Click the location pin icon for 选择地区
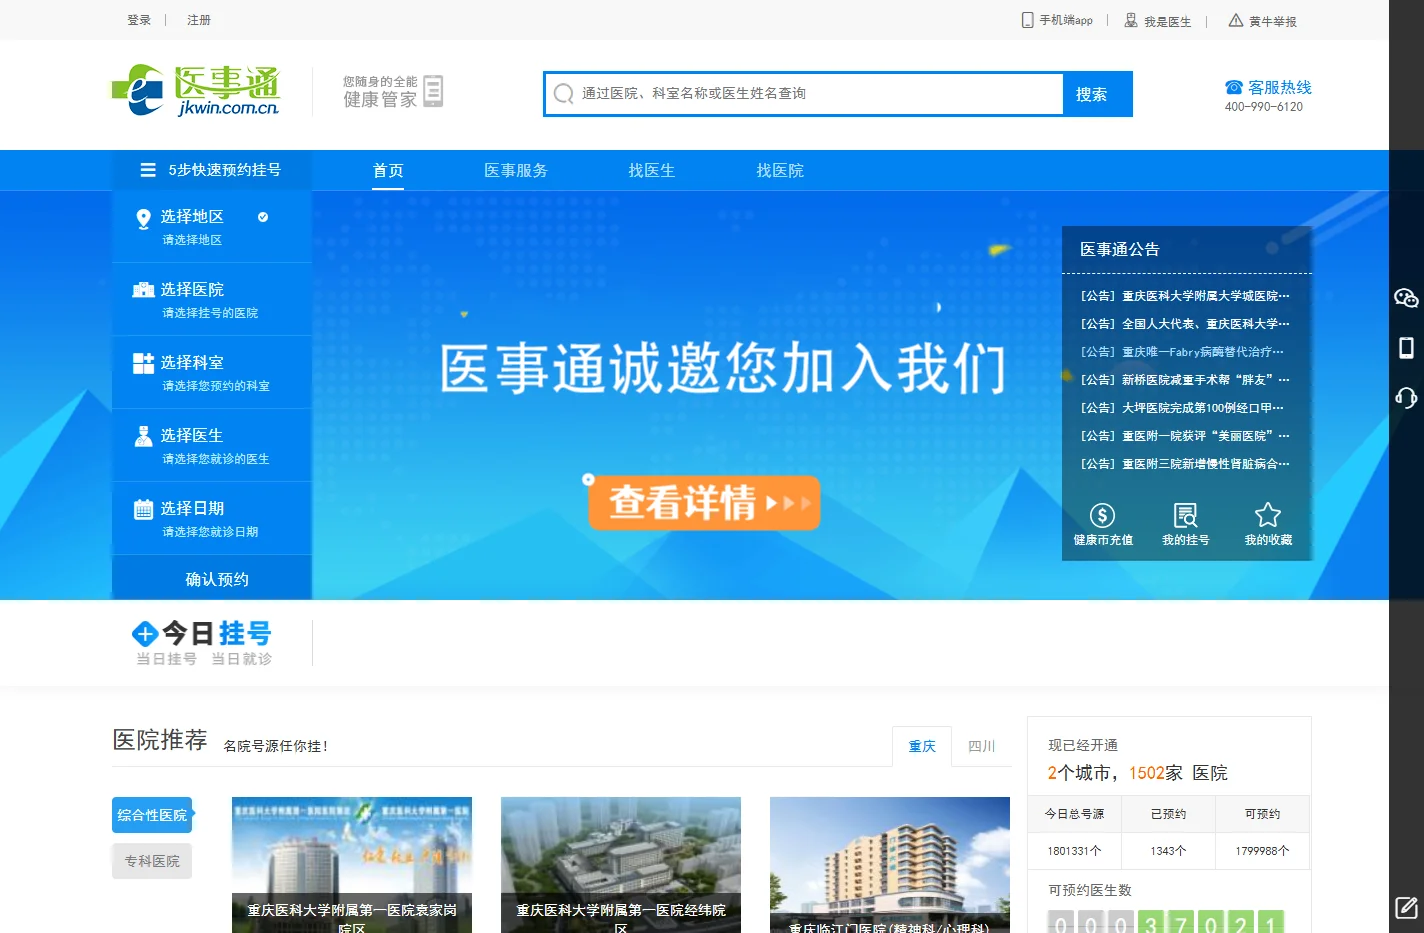The width and height of the screenshot is (1424, 933). coord(143,219)
